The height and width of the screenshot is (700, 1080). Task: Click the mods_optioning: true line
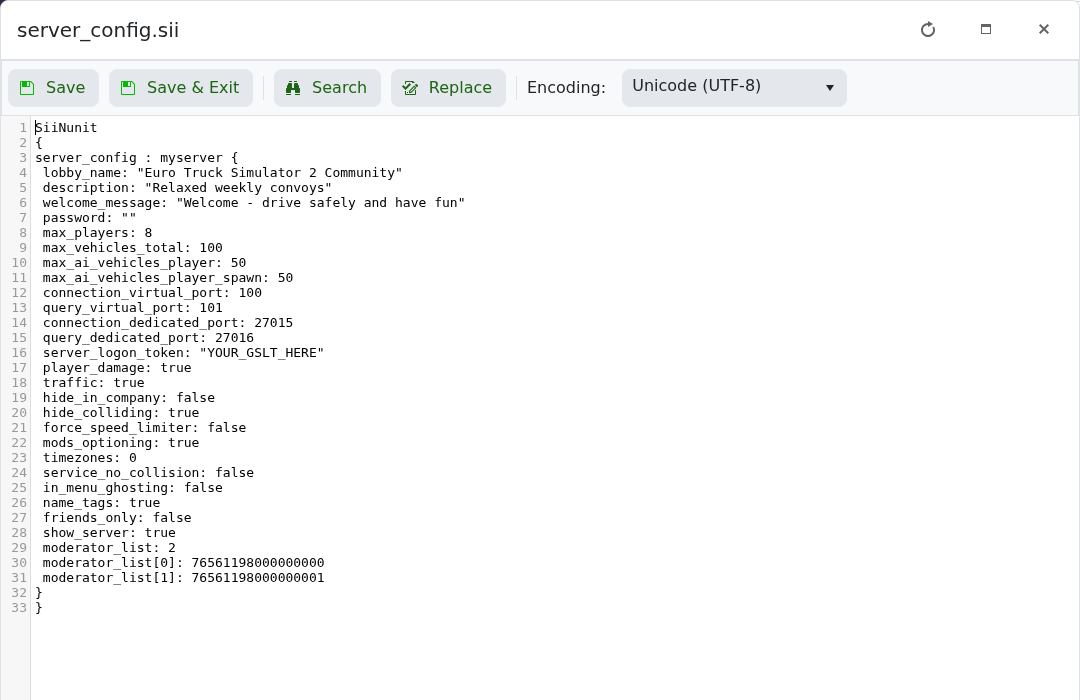coord(121,442)
